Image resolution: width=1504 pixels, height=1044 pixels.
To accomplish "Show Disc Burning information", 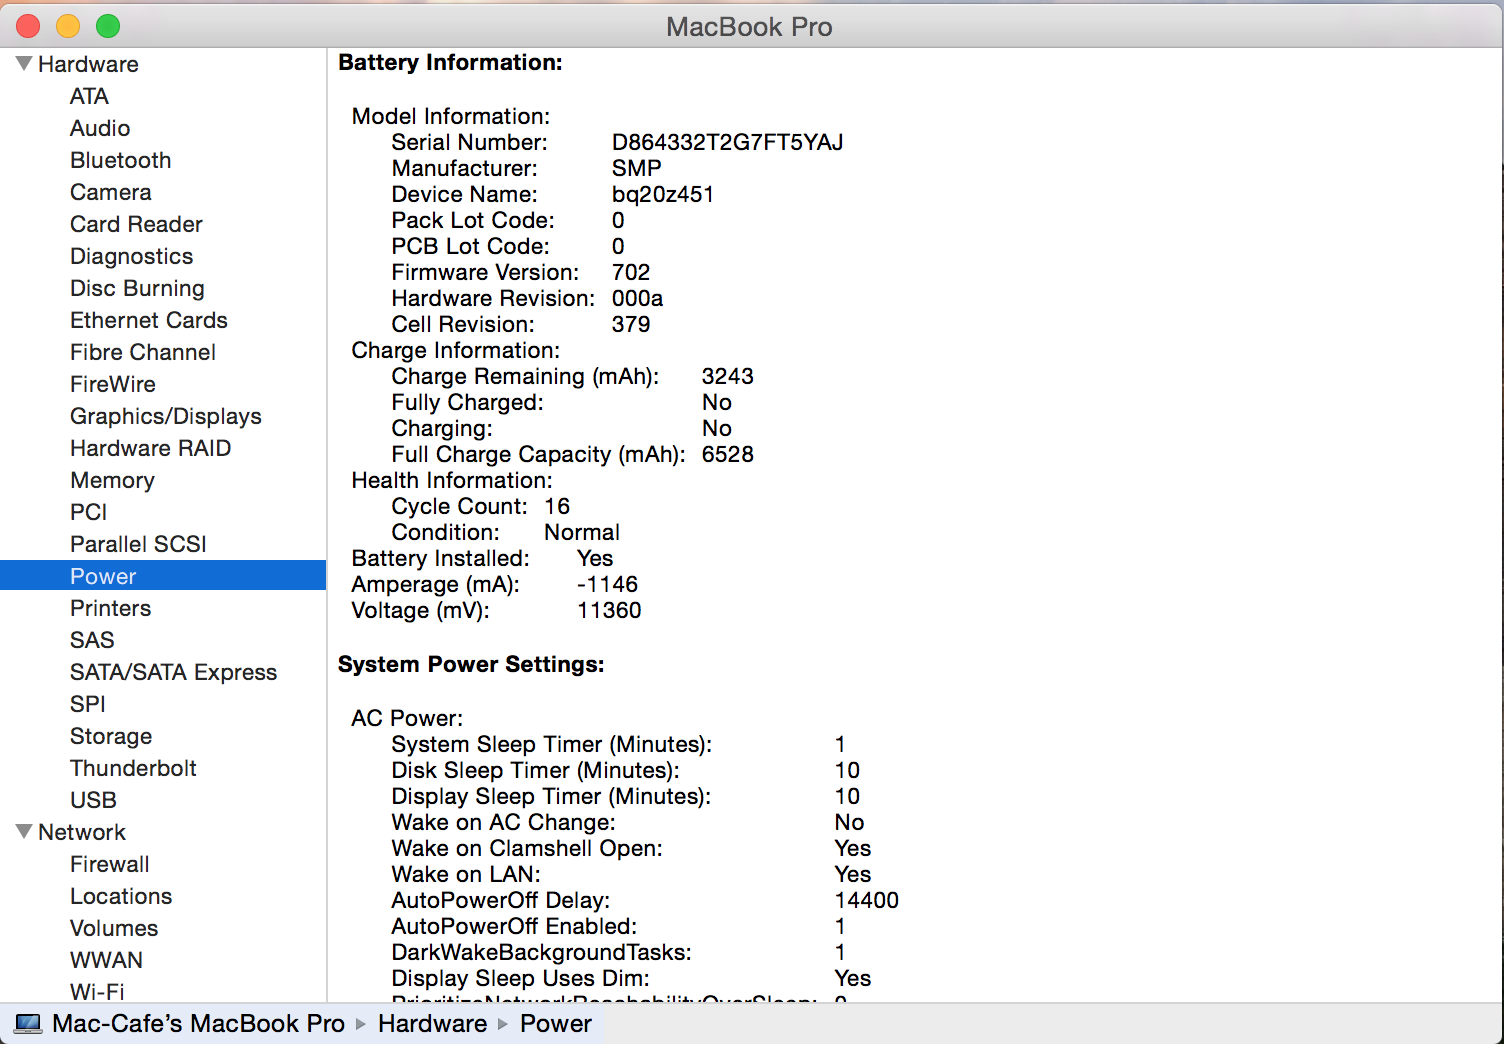I will [137, 288].
